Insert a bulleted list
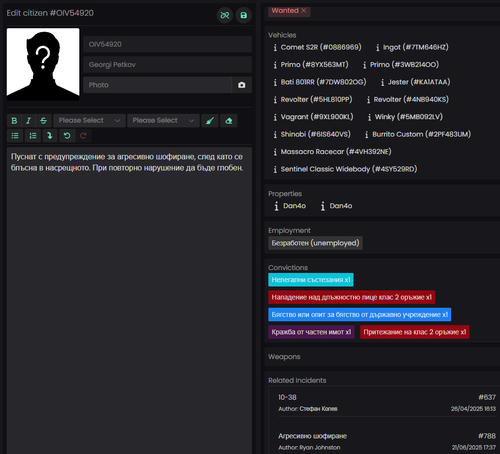 pyautogui.click(x=15, y=136)
